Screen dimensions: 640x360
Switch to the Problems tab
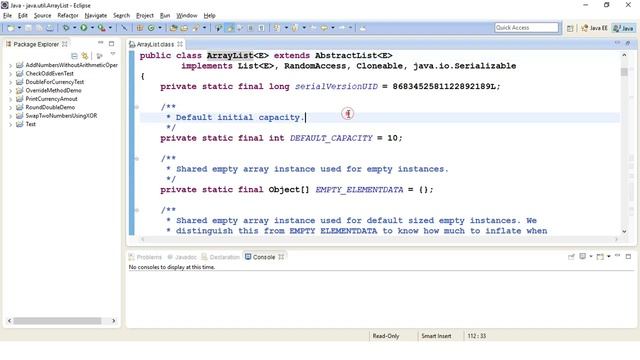click(x=145, y=257)
